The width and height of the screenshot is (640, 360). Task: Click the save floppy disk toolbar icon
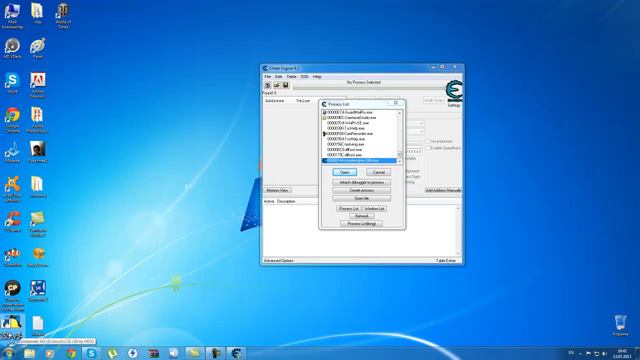(x=286, y=85)
